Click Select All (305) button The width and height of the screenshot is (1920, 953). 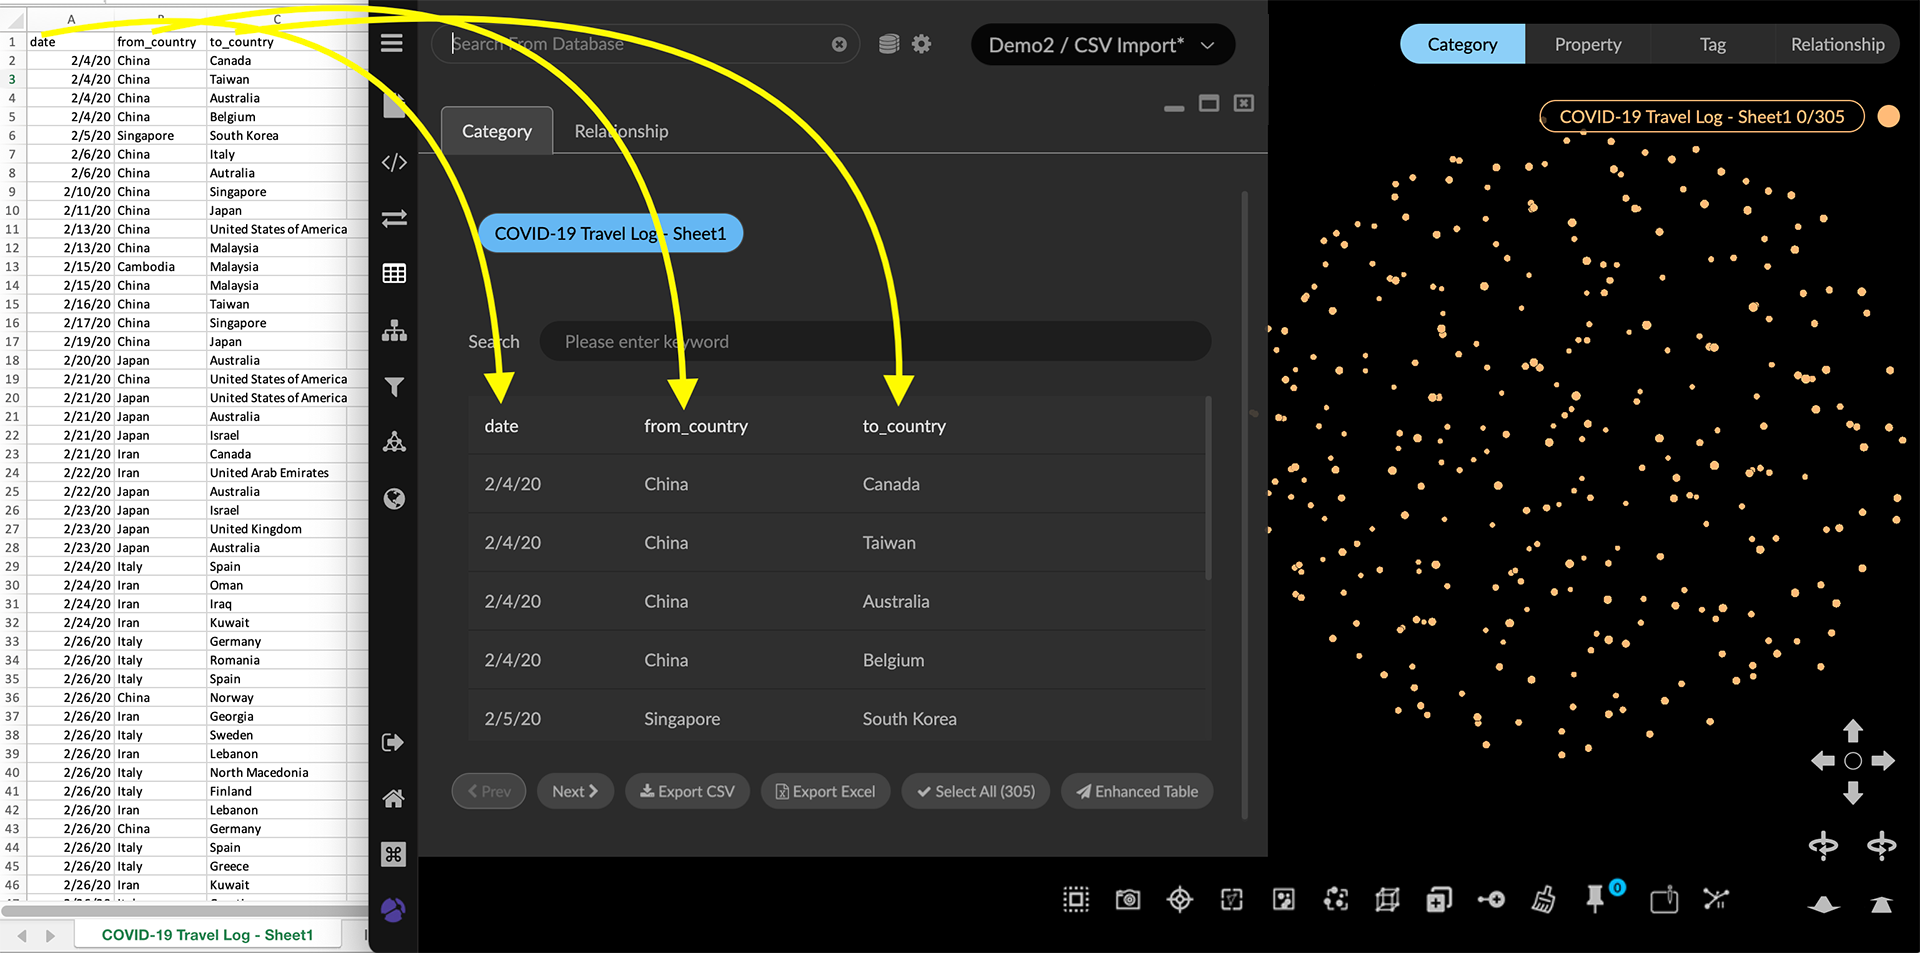click(975, 791)
